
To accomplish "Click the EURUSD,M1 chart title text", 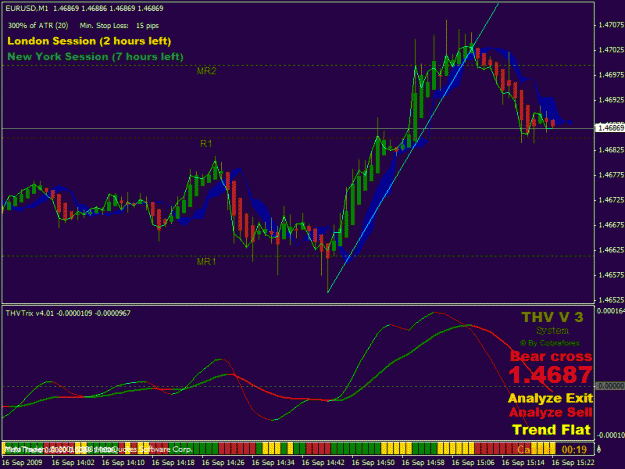I will click(26, 8).
